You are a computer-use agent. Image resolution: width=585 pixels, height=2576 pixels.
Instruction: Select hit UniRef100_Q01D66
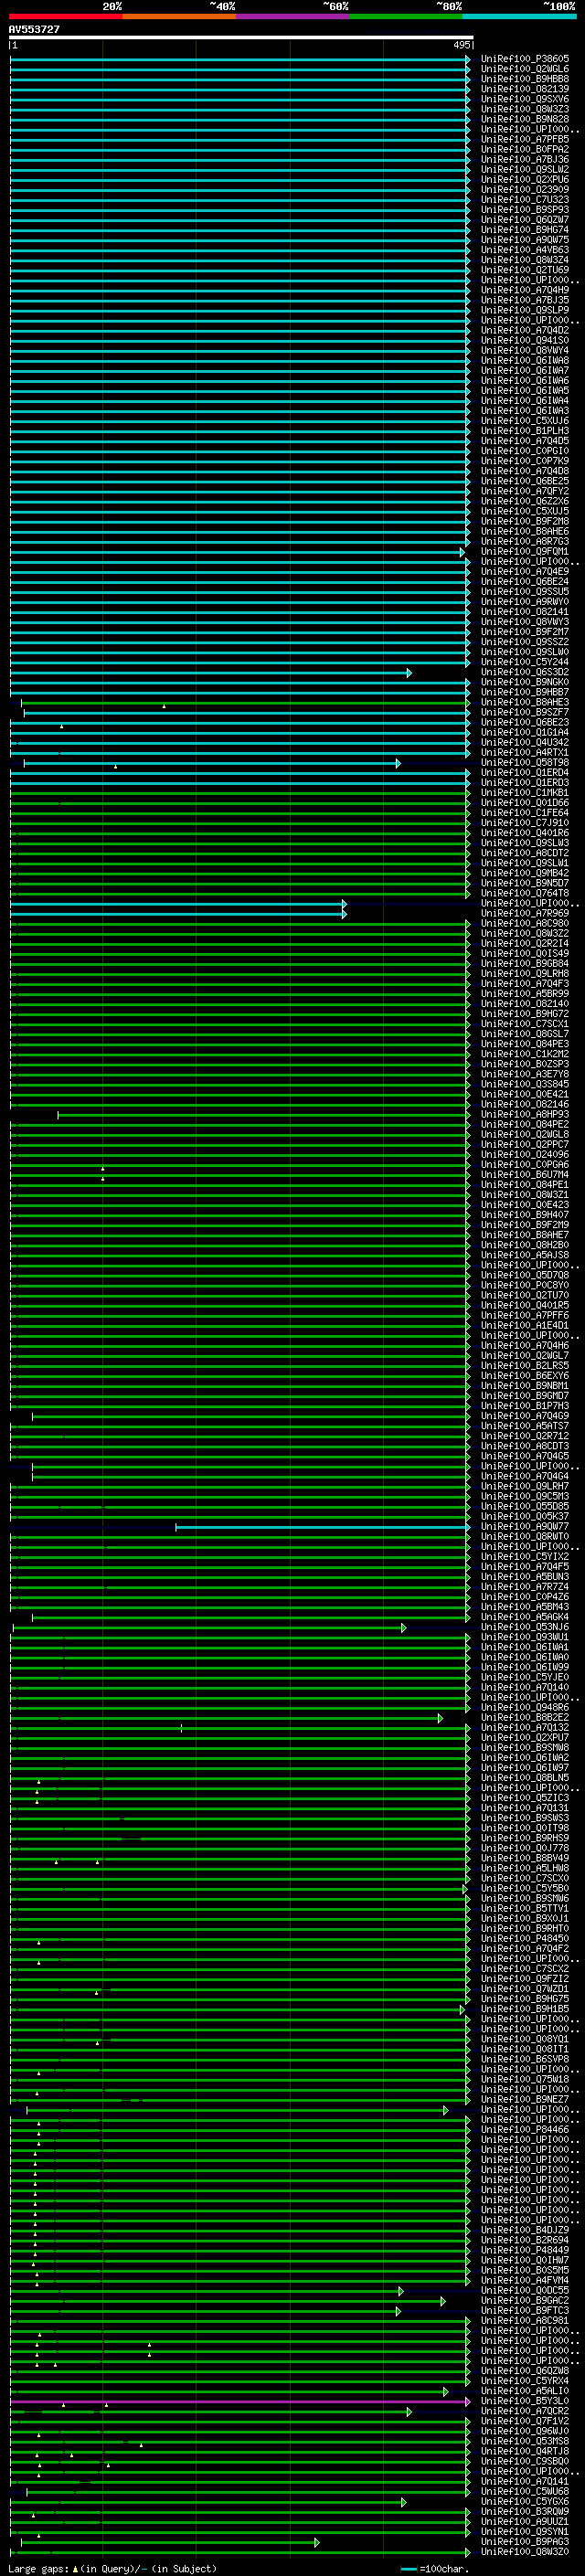click(x=524, y=803)
